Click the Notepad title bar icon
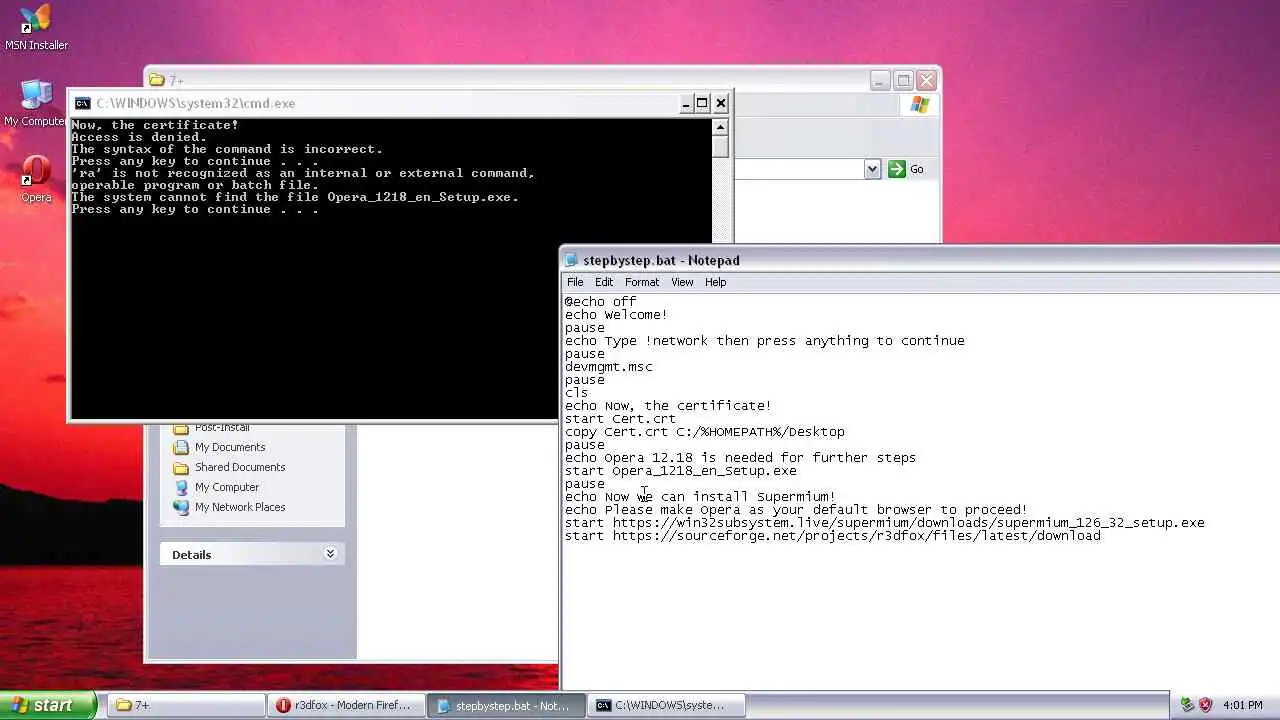The height and width of the screenshot is (720, 1280). [572, 260]
